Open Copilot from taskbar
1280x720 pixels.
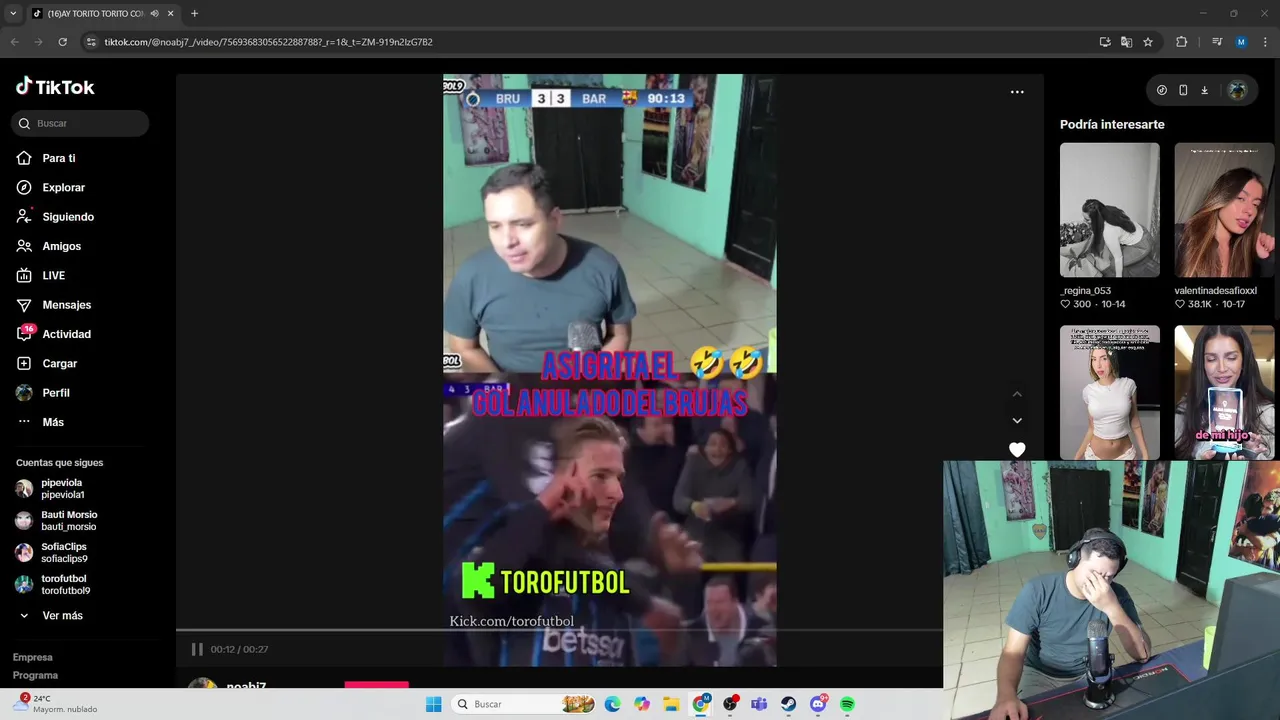[x=642, y=704]
